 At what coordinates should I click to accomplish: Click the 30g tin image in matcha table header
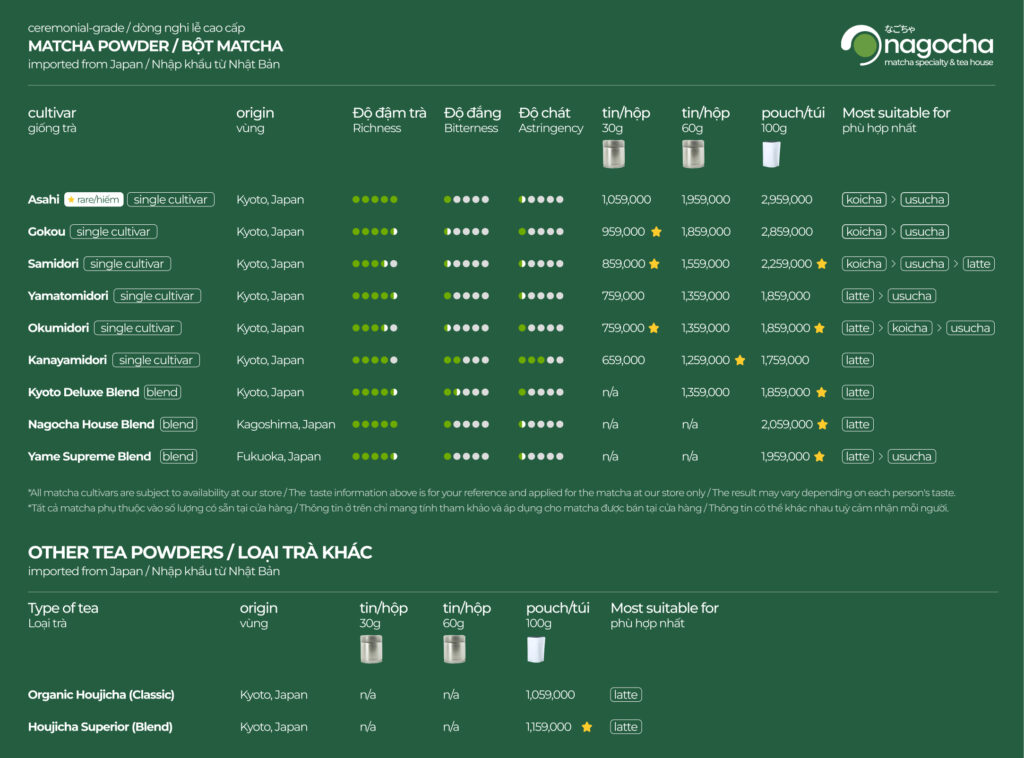click(x=614, y=154)
